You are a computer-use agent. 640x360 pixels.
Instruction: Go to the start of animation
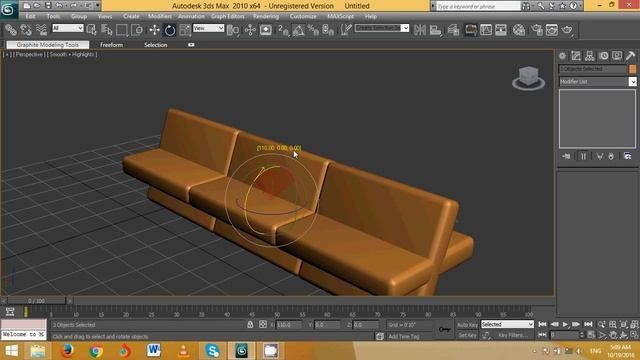click(542, 324)
